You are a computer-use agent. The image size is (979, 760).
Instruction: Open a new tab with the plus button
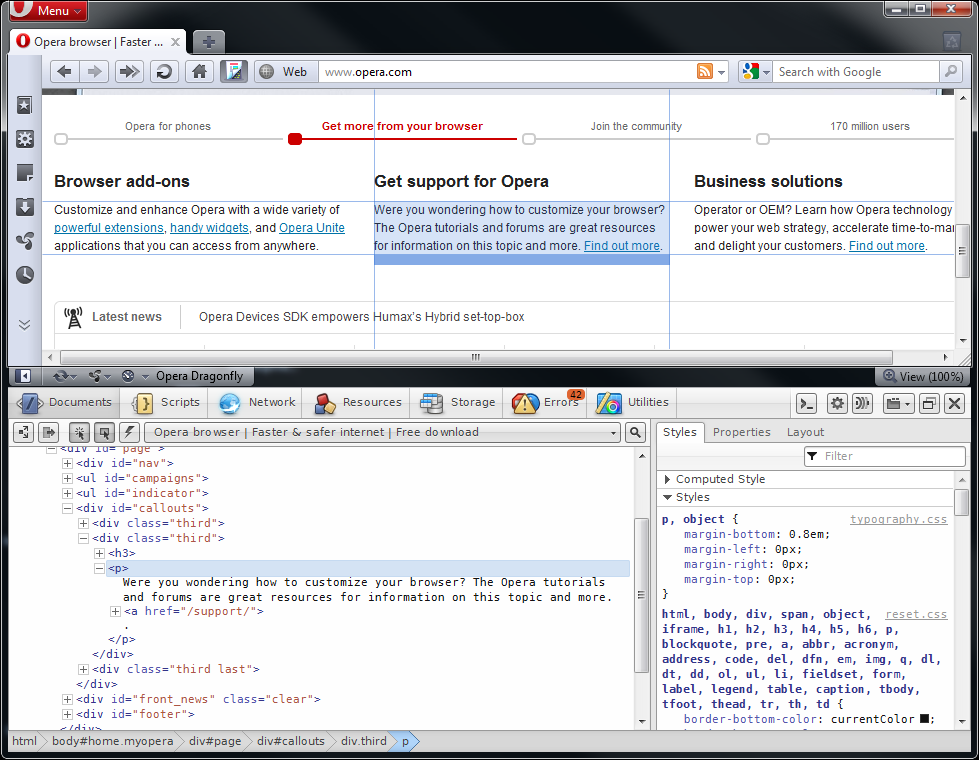(x=209, y=42)
